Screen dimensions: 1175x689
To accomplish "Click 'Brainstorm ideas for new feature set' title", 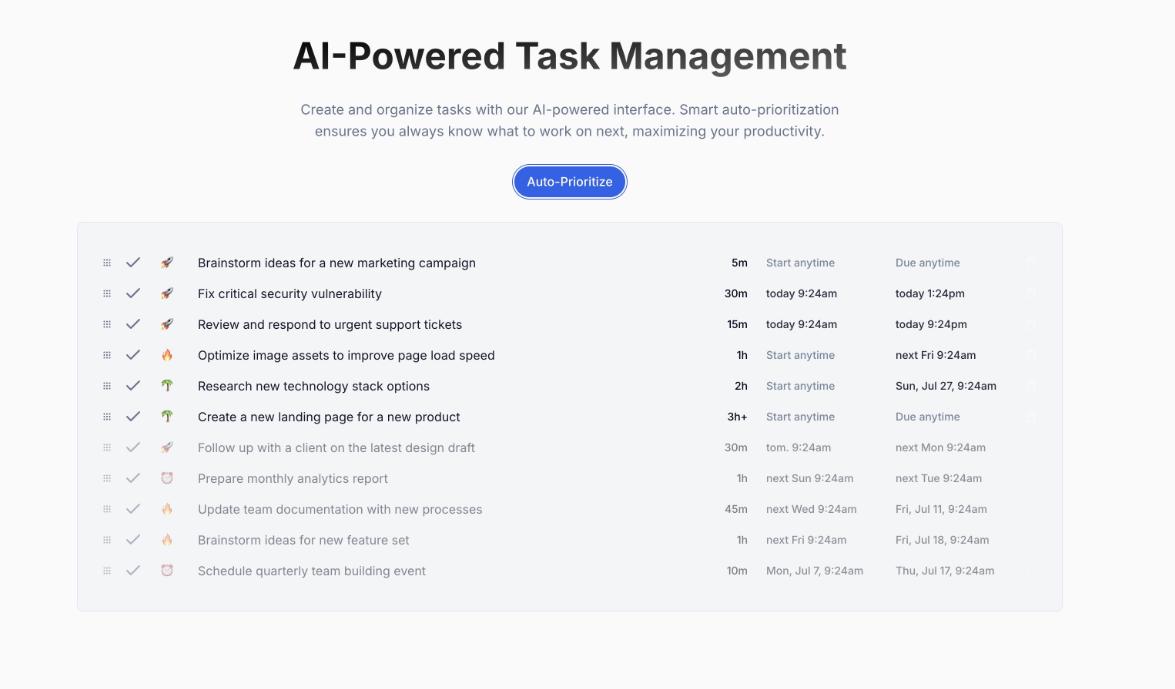I will pyautogui.click(x=303, y=540).
